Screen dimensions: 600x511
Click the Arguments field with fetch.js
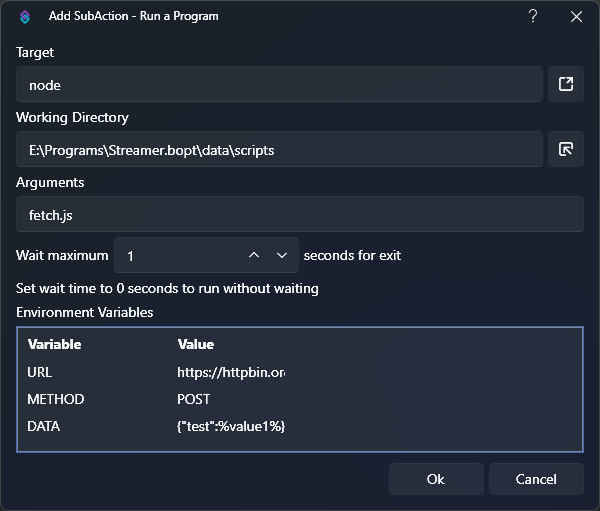point(299,215)
